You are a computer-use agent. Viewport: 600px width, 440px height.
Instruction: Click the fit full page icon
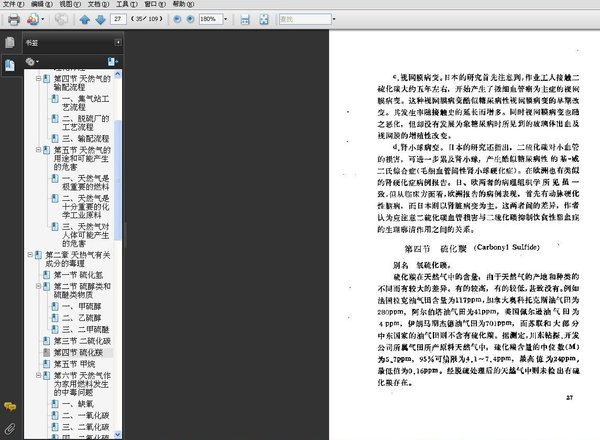[x=264, y=19]
